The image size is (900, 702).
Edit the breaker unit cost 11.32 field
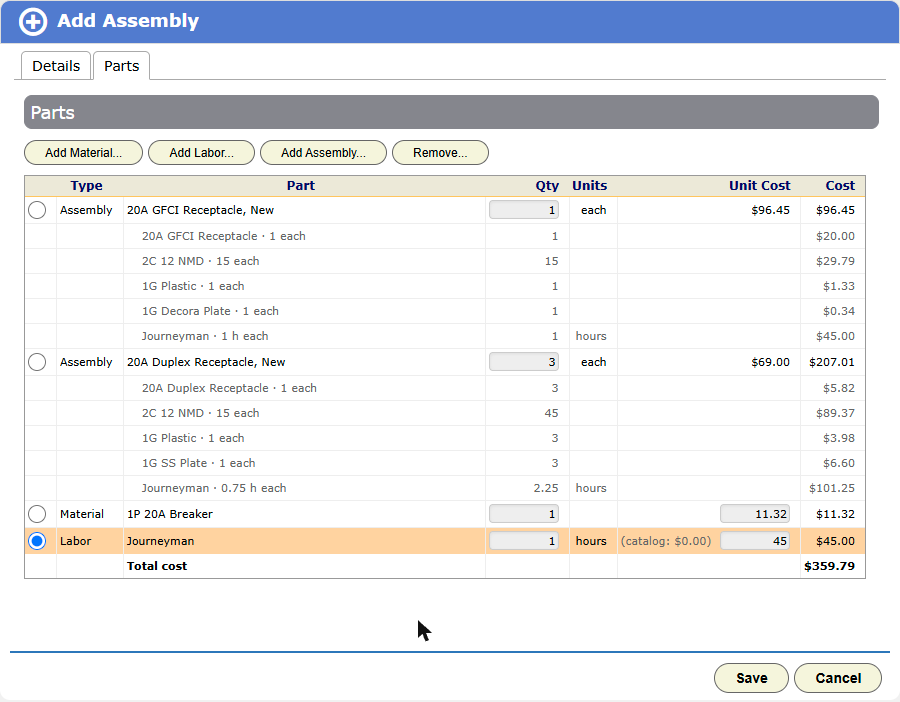coord(755,514)
